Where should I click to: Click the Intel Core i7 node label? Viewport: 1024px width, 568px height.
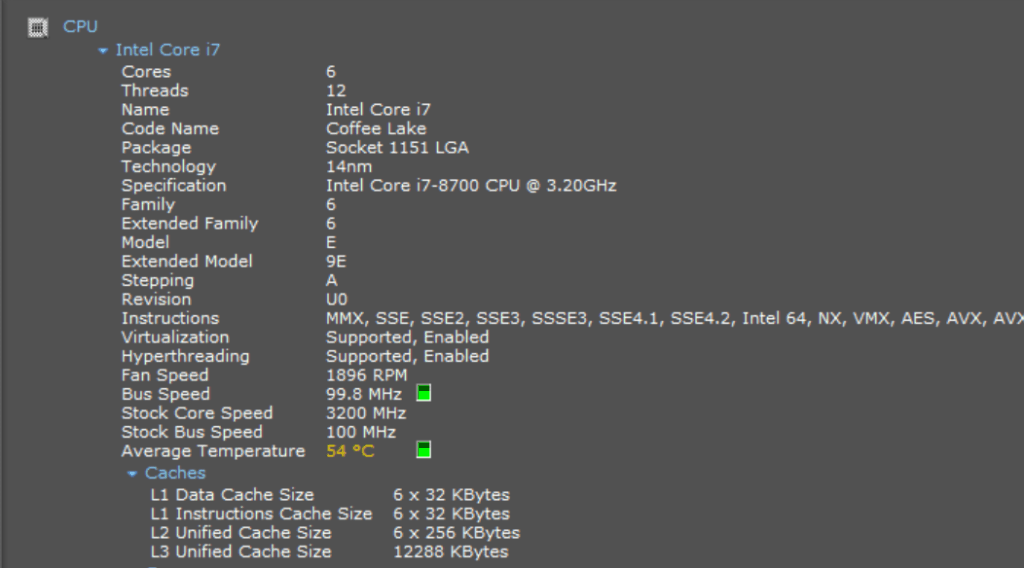pyautogui.click(x=167, y=50)
